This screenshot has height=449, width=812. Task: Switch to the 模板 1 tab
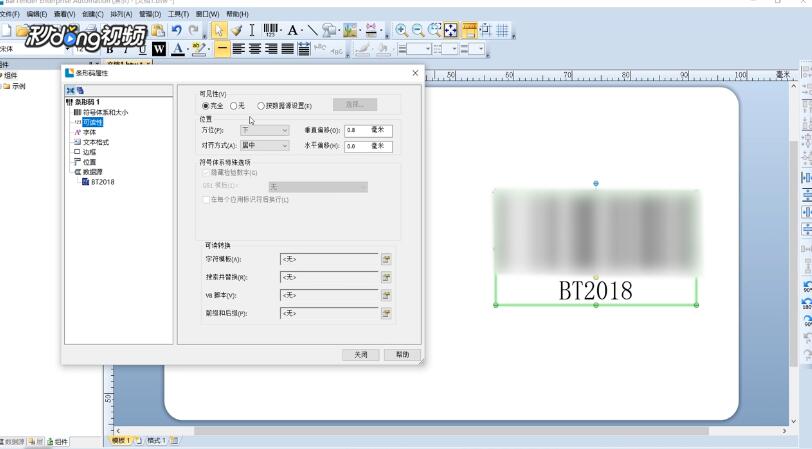click(x=121, y=441)
